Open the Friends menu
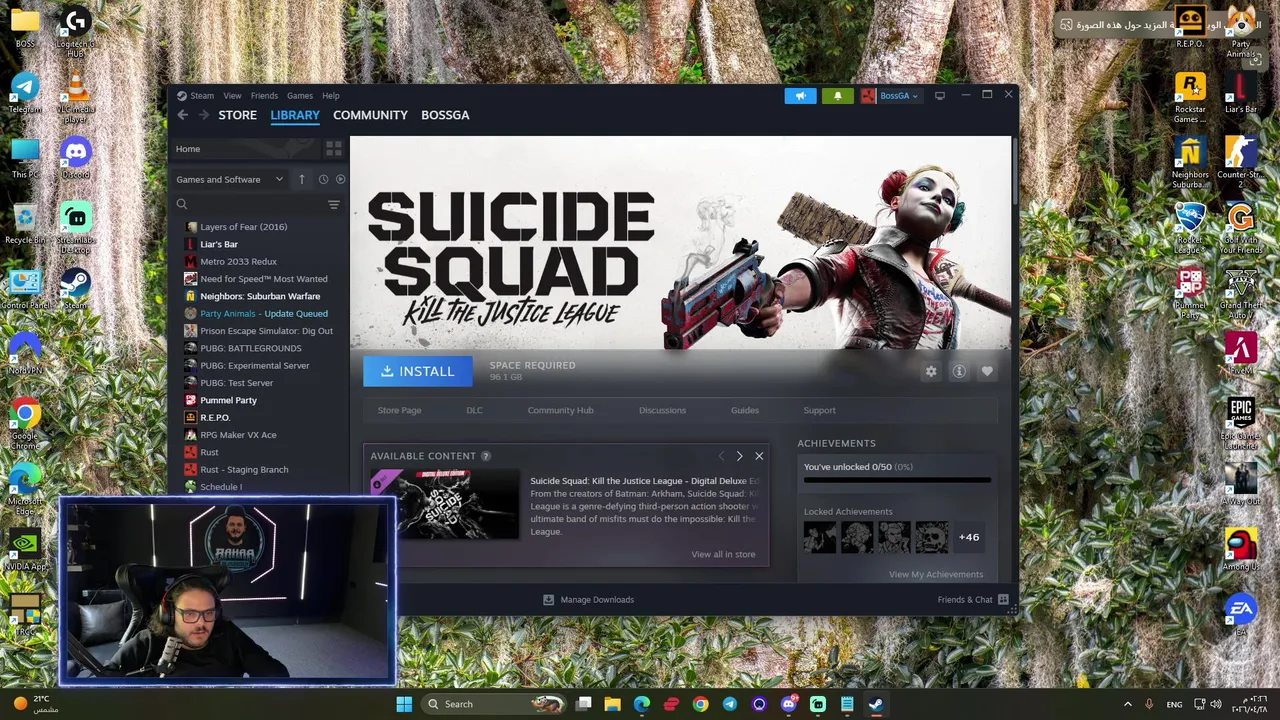The image size is (1280, 720). coord(264,96)
